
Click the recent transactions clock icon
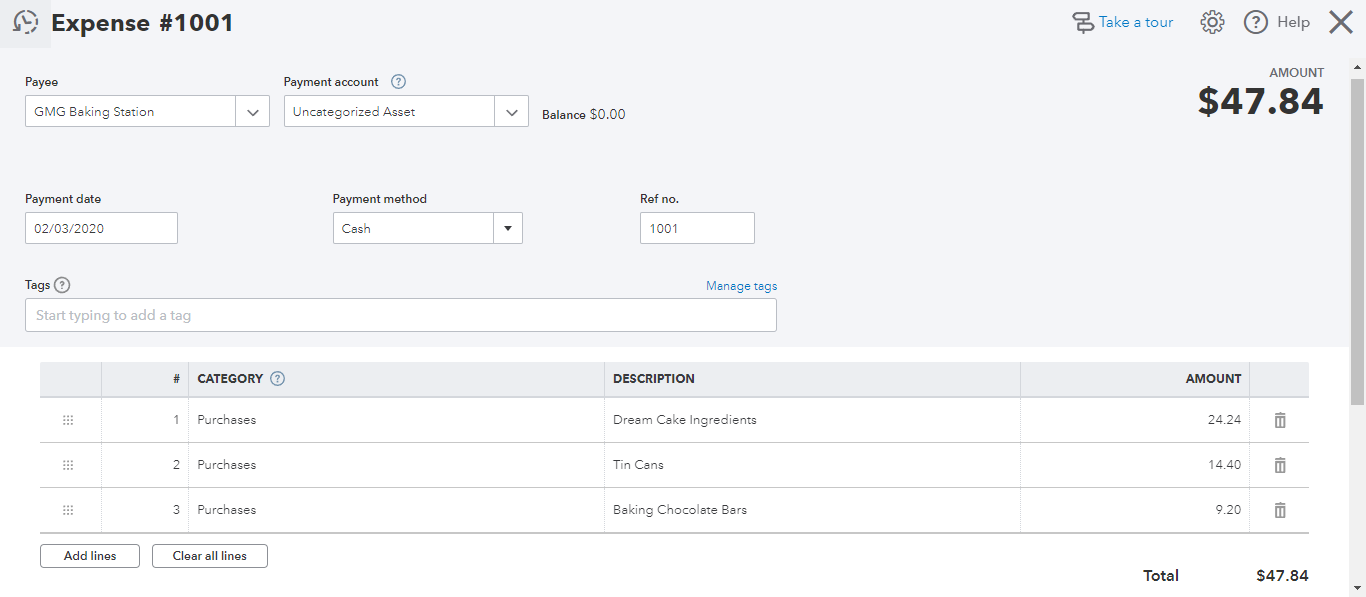pyautogui.click(x=26, y=22)
